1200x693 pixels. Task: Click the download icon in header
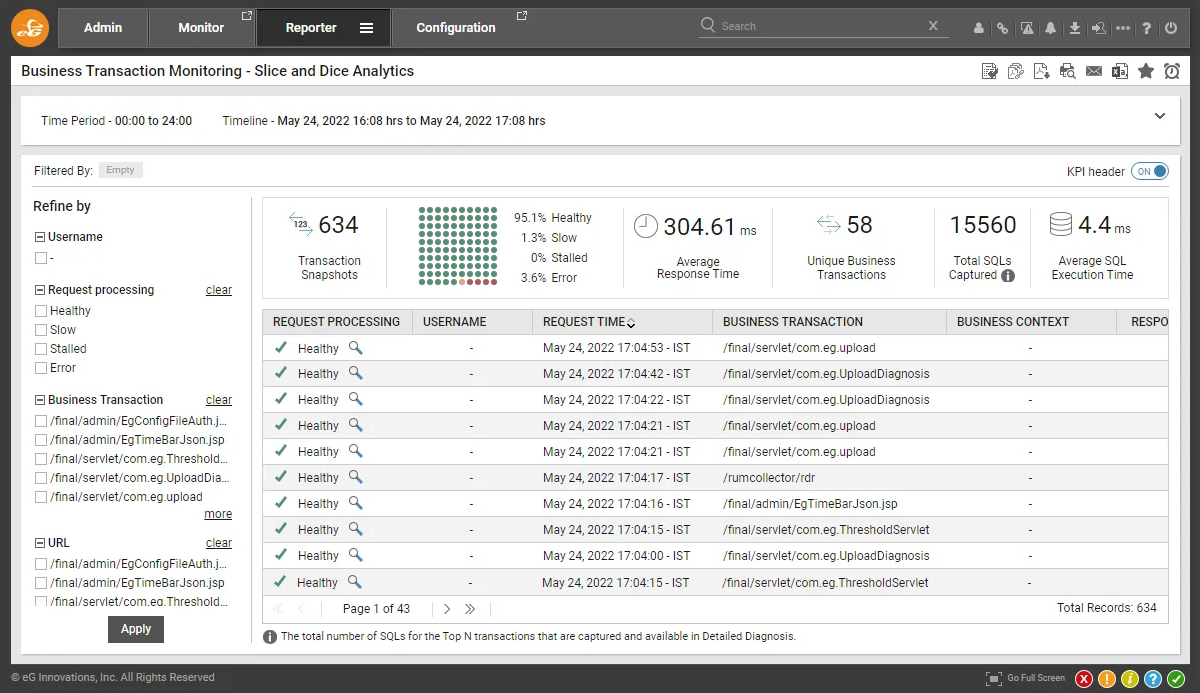(x=1074, y=29)
